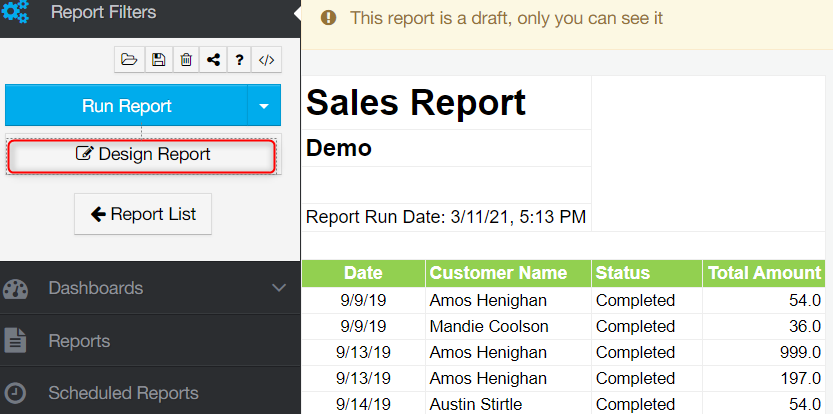Open Design Report editor

142,155
